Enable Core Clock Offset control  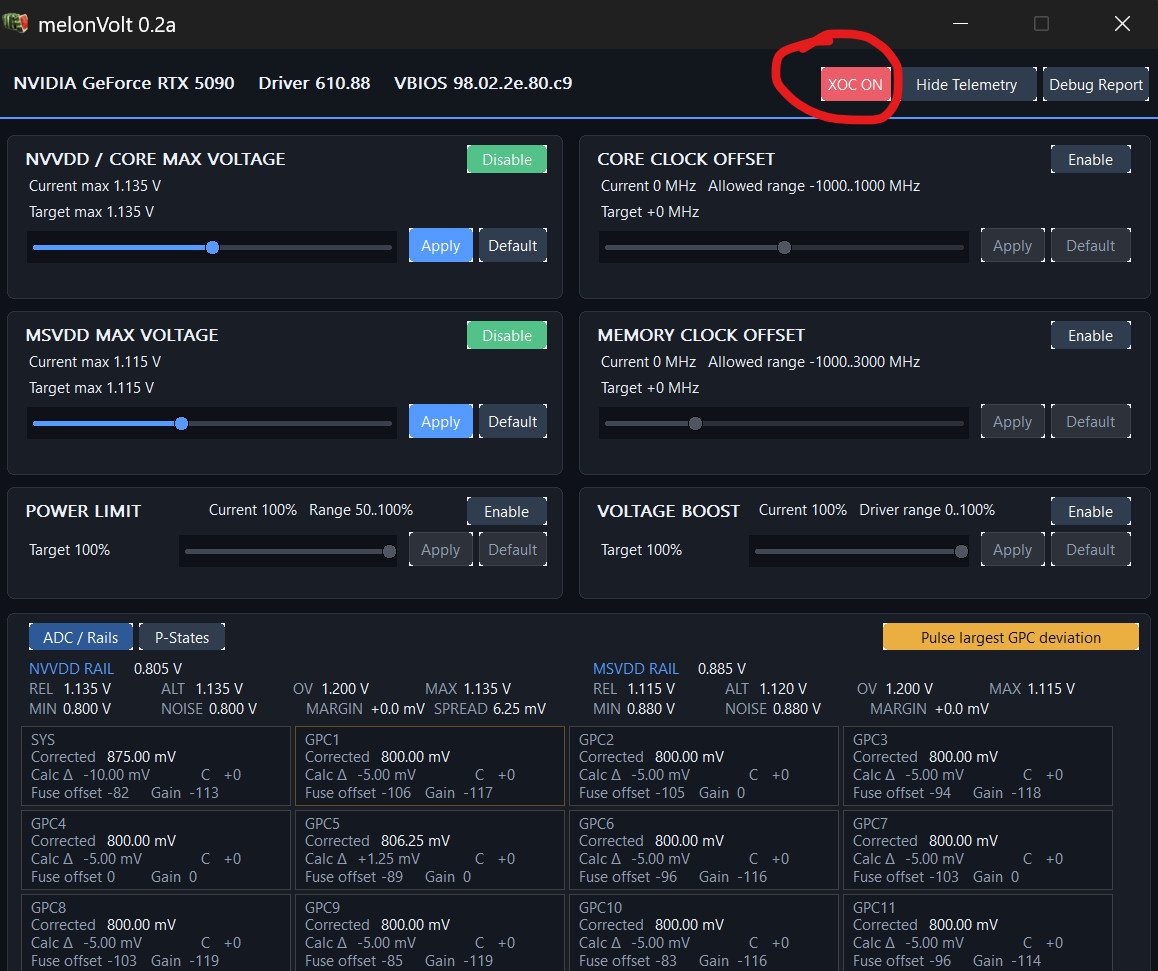tap(1090, 159)
